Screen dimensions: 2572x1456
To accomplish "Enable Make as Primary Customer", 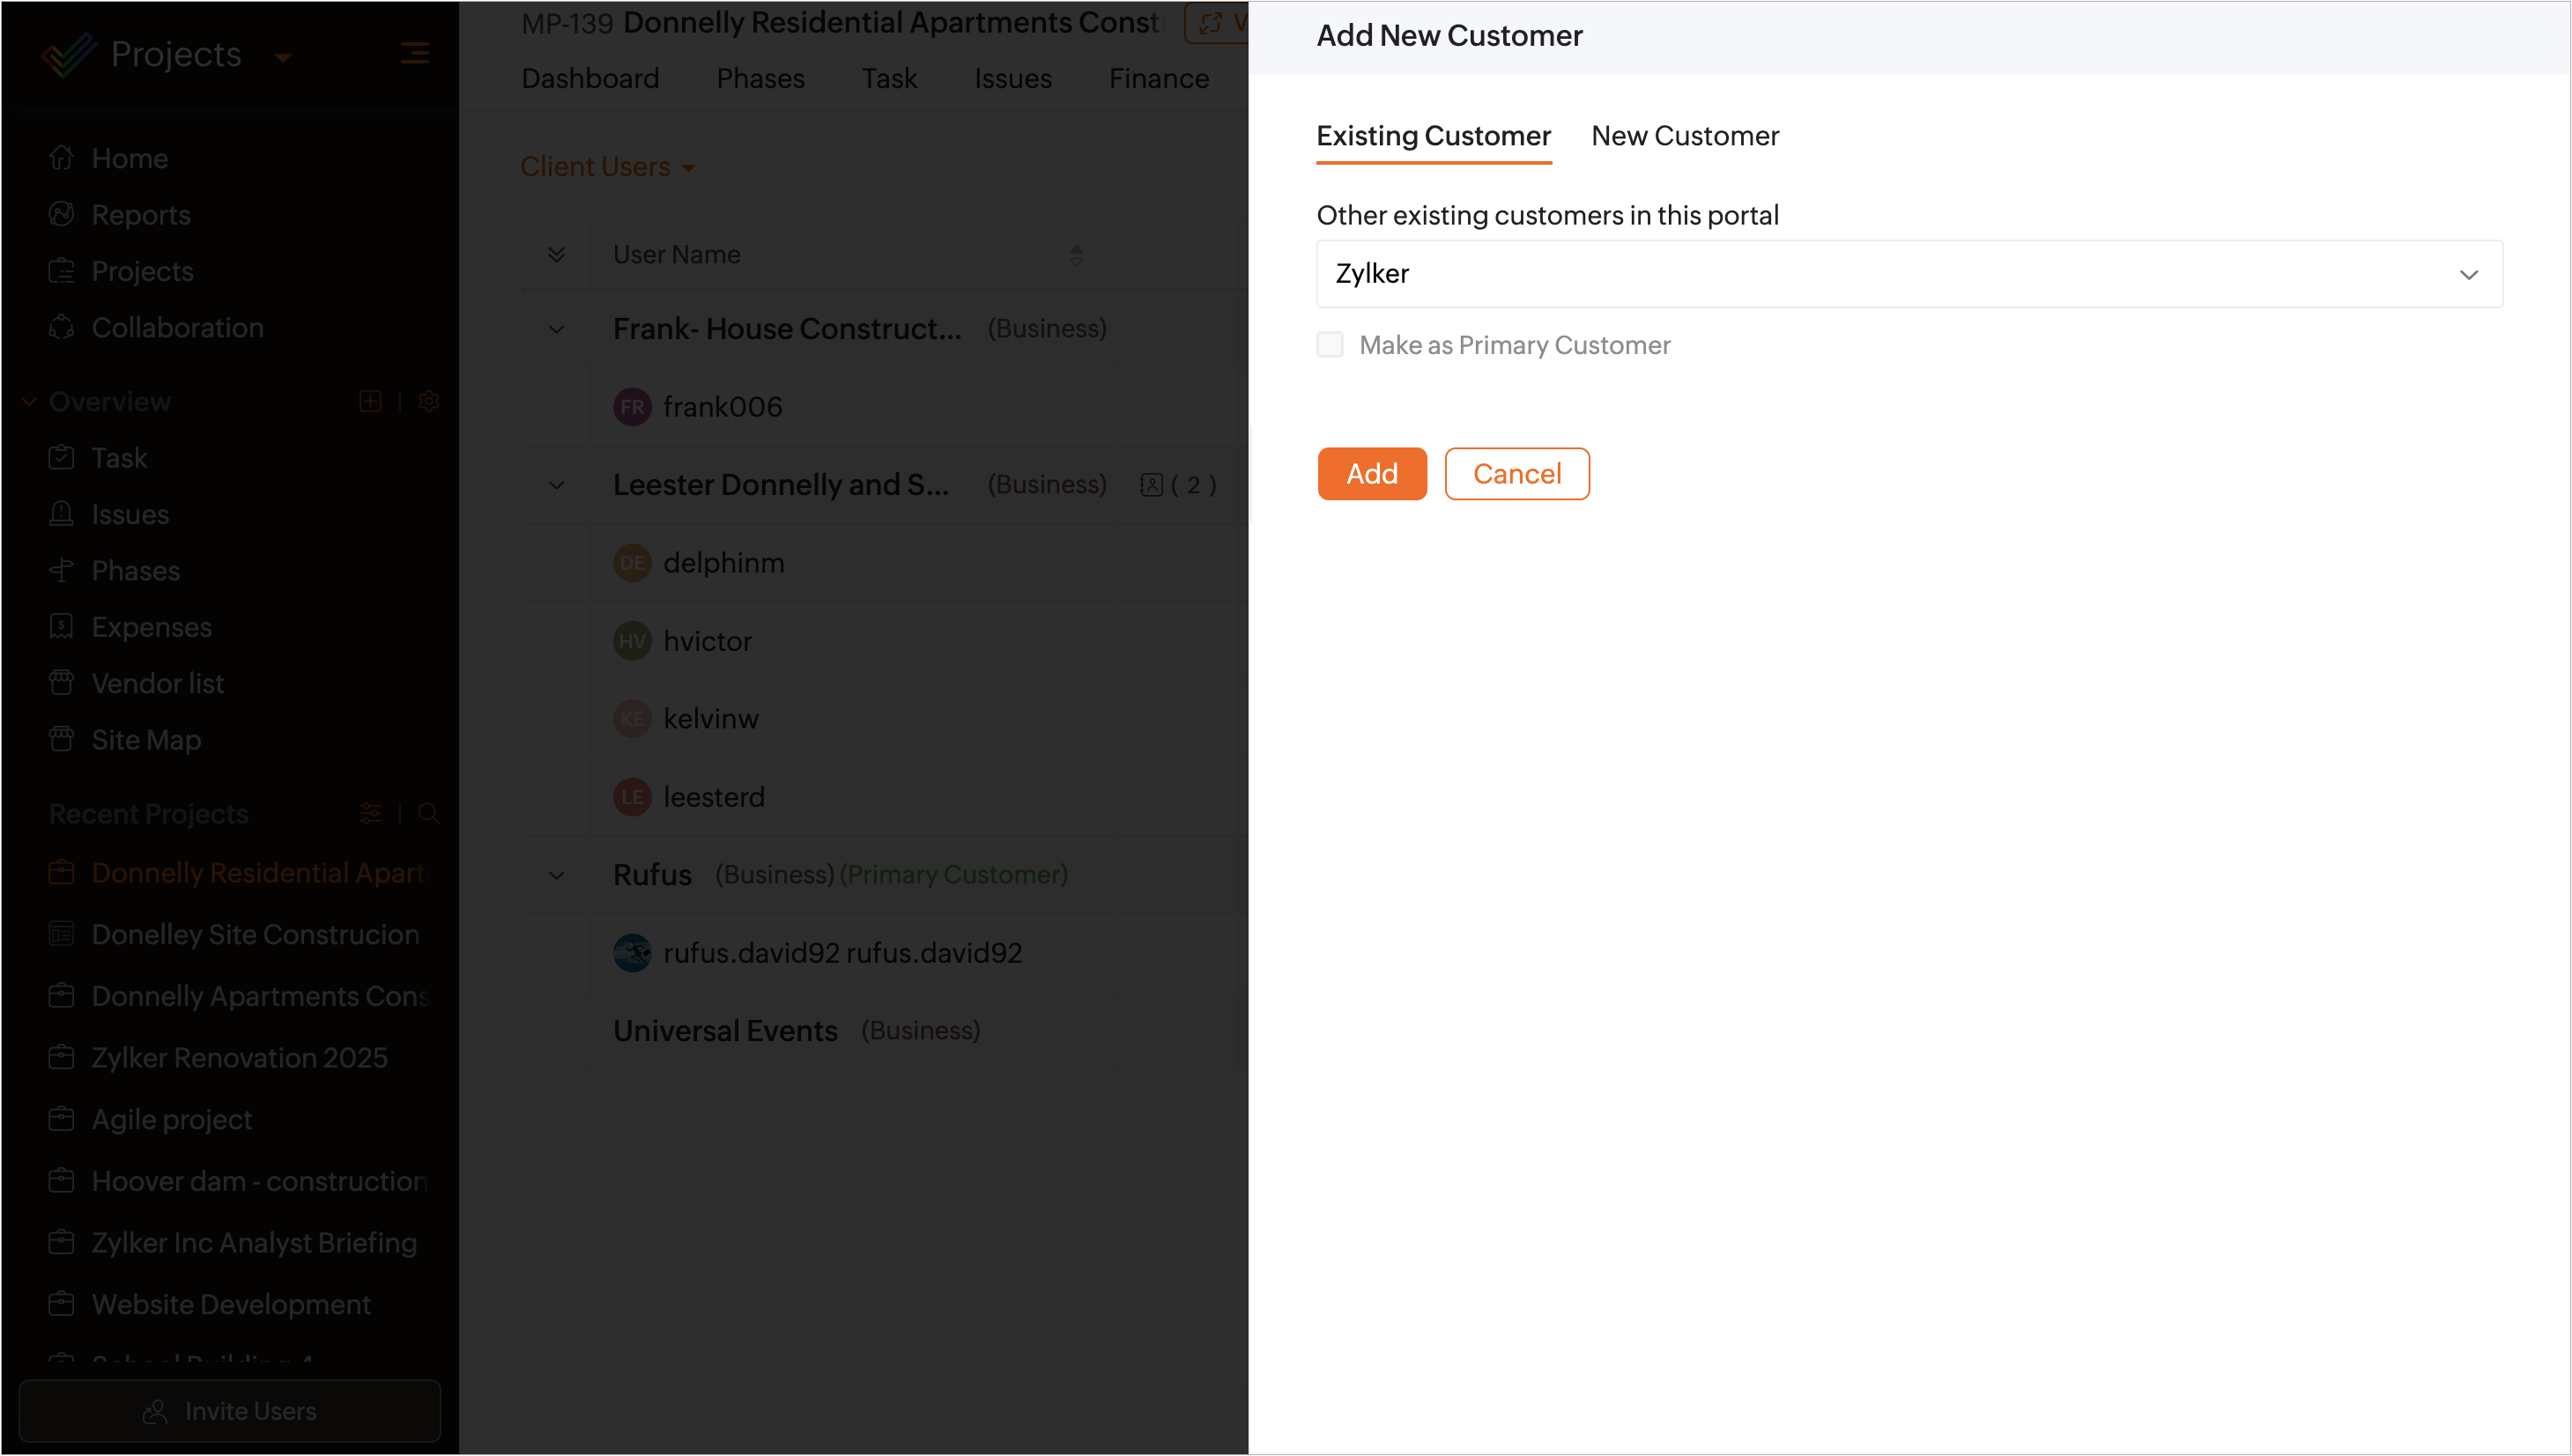I will [x=1330, y=344].
